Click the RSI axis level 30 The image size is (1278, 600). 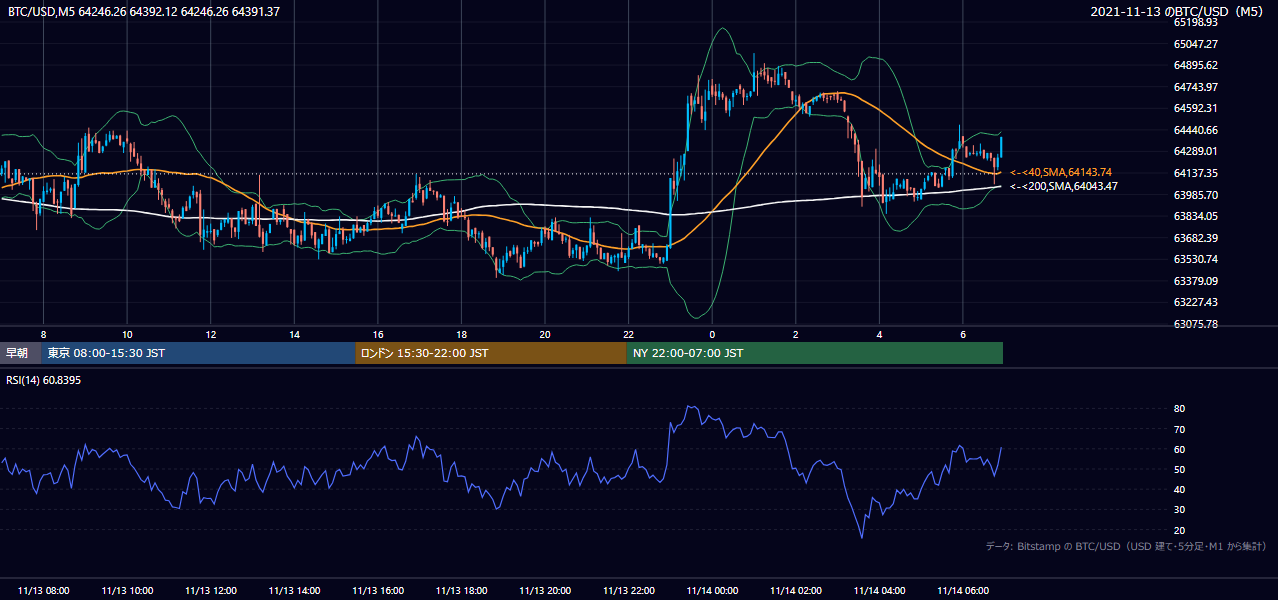(1179, 510)
